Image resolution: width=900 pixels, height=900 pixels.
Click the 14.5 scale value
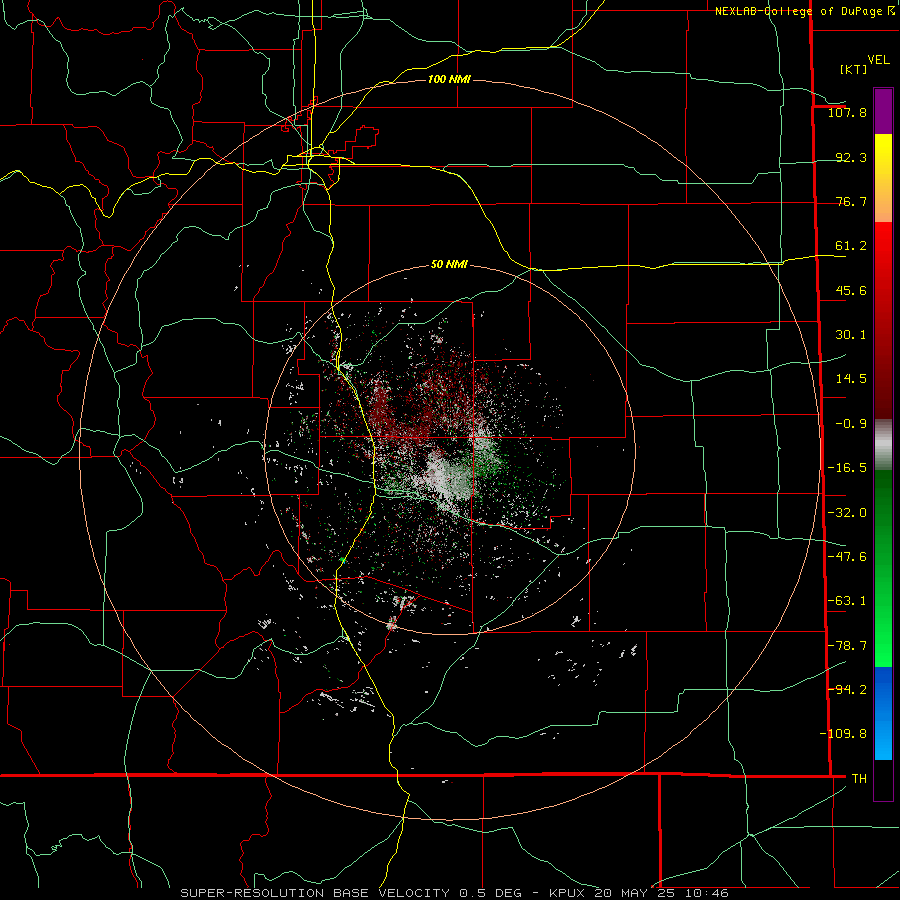[851, 379]
